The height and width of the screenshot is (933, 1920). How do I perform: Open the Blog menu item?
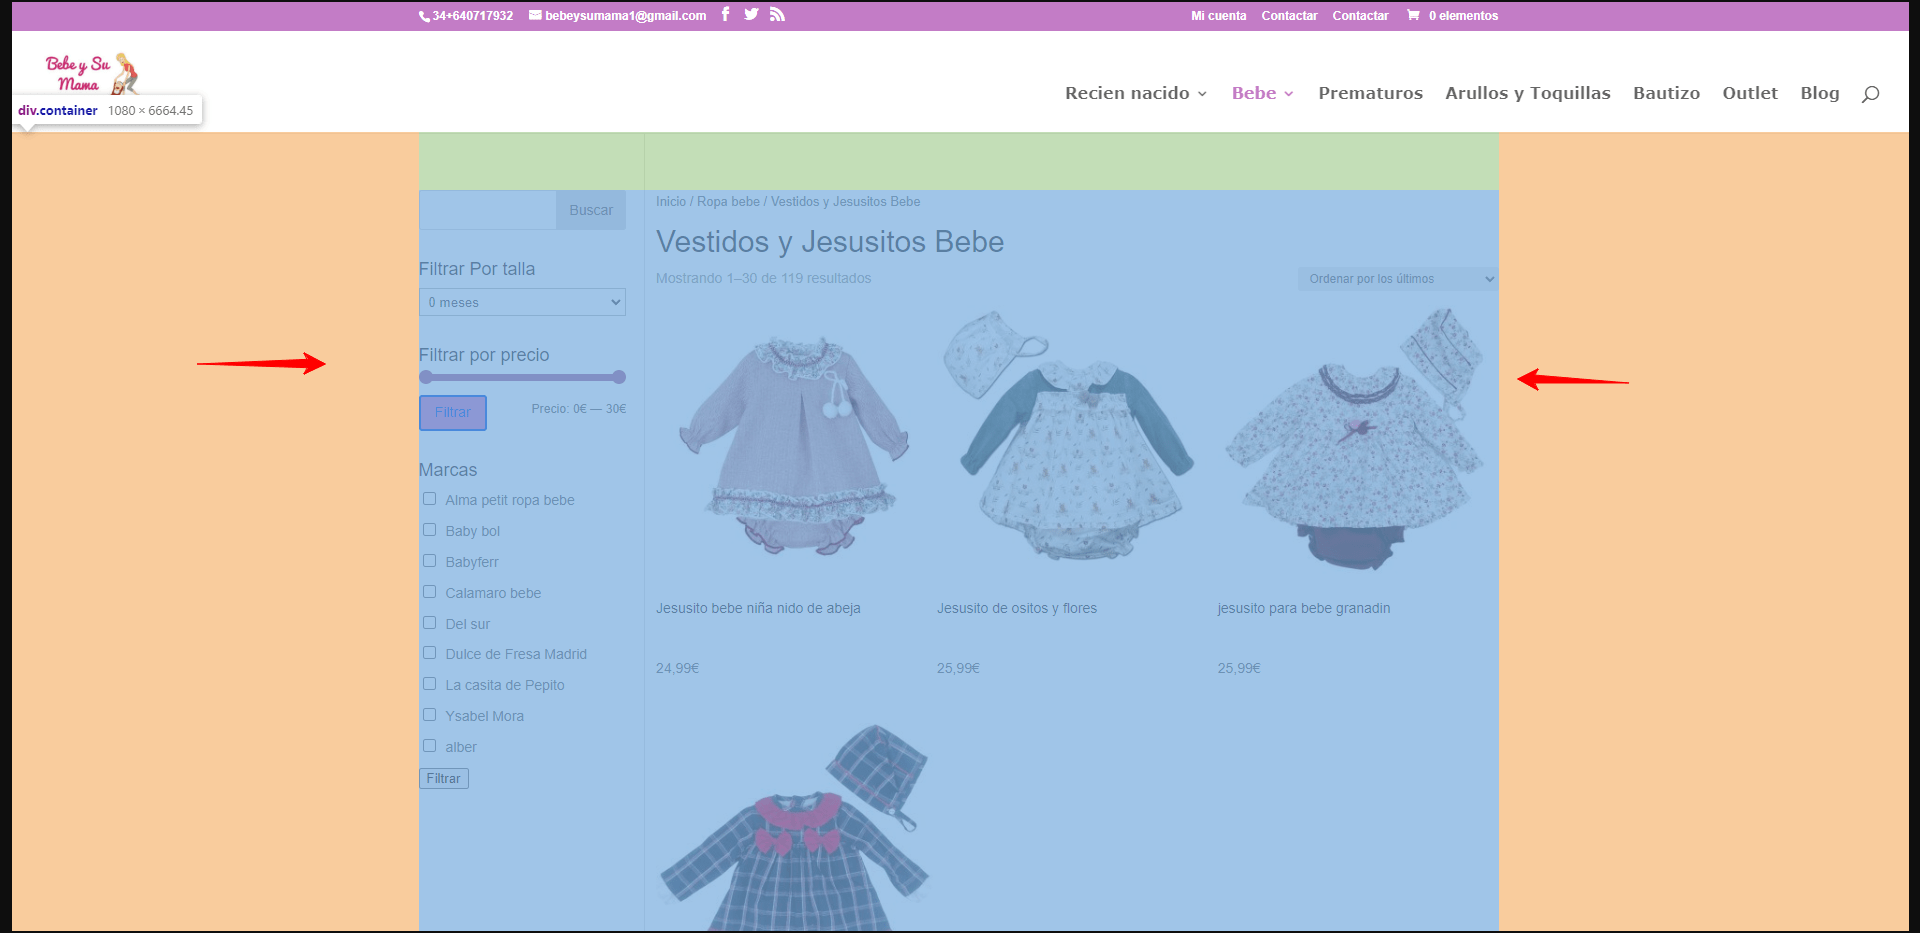1820,93
